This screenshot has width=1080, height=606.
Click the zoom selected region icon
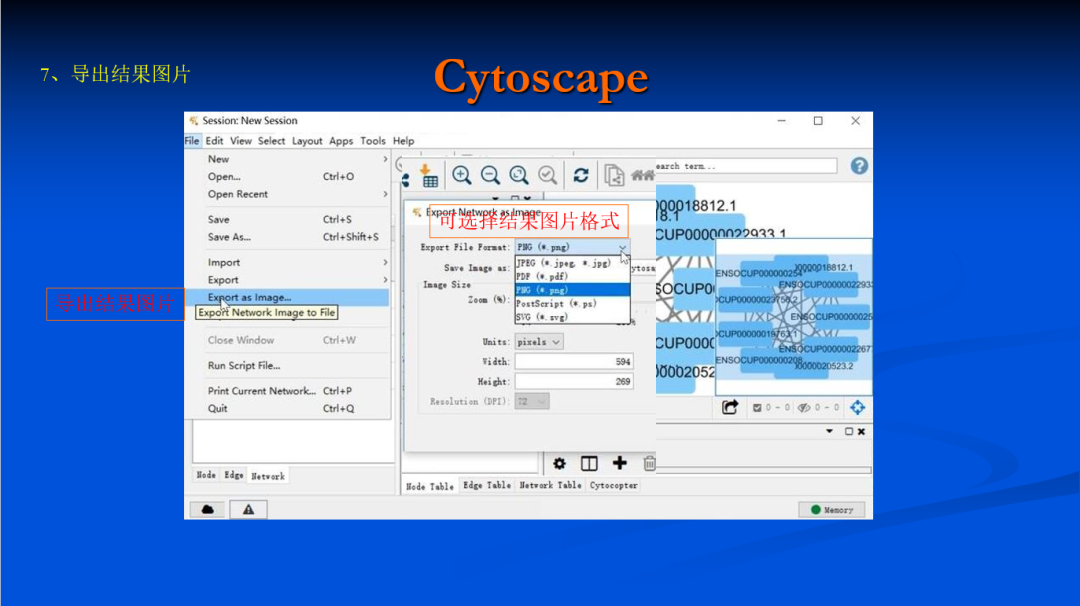(548, 175)
